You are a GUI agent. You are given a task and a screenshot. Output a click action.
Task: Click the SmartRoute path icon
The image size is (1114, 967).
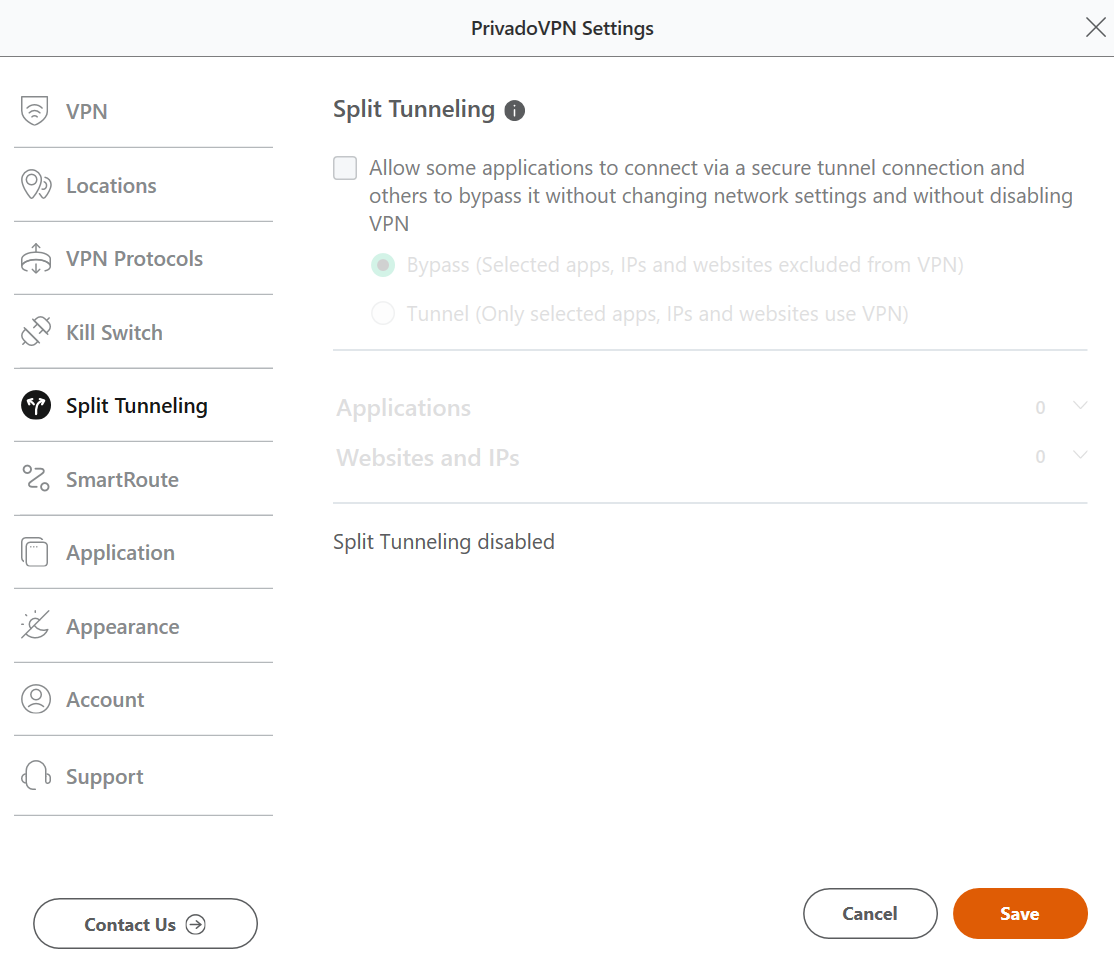pyautogui.click(x=36, y=478)
